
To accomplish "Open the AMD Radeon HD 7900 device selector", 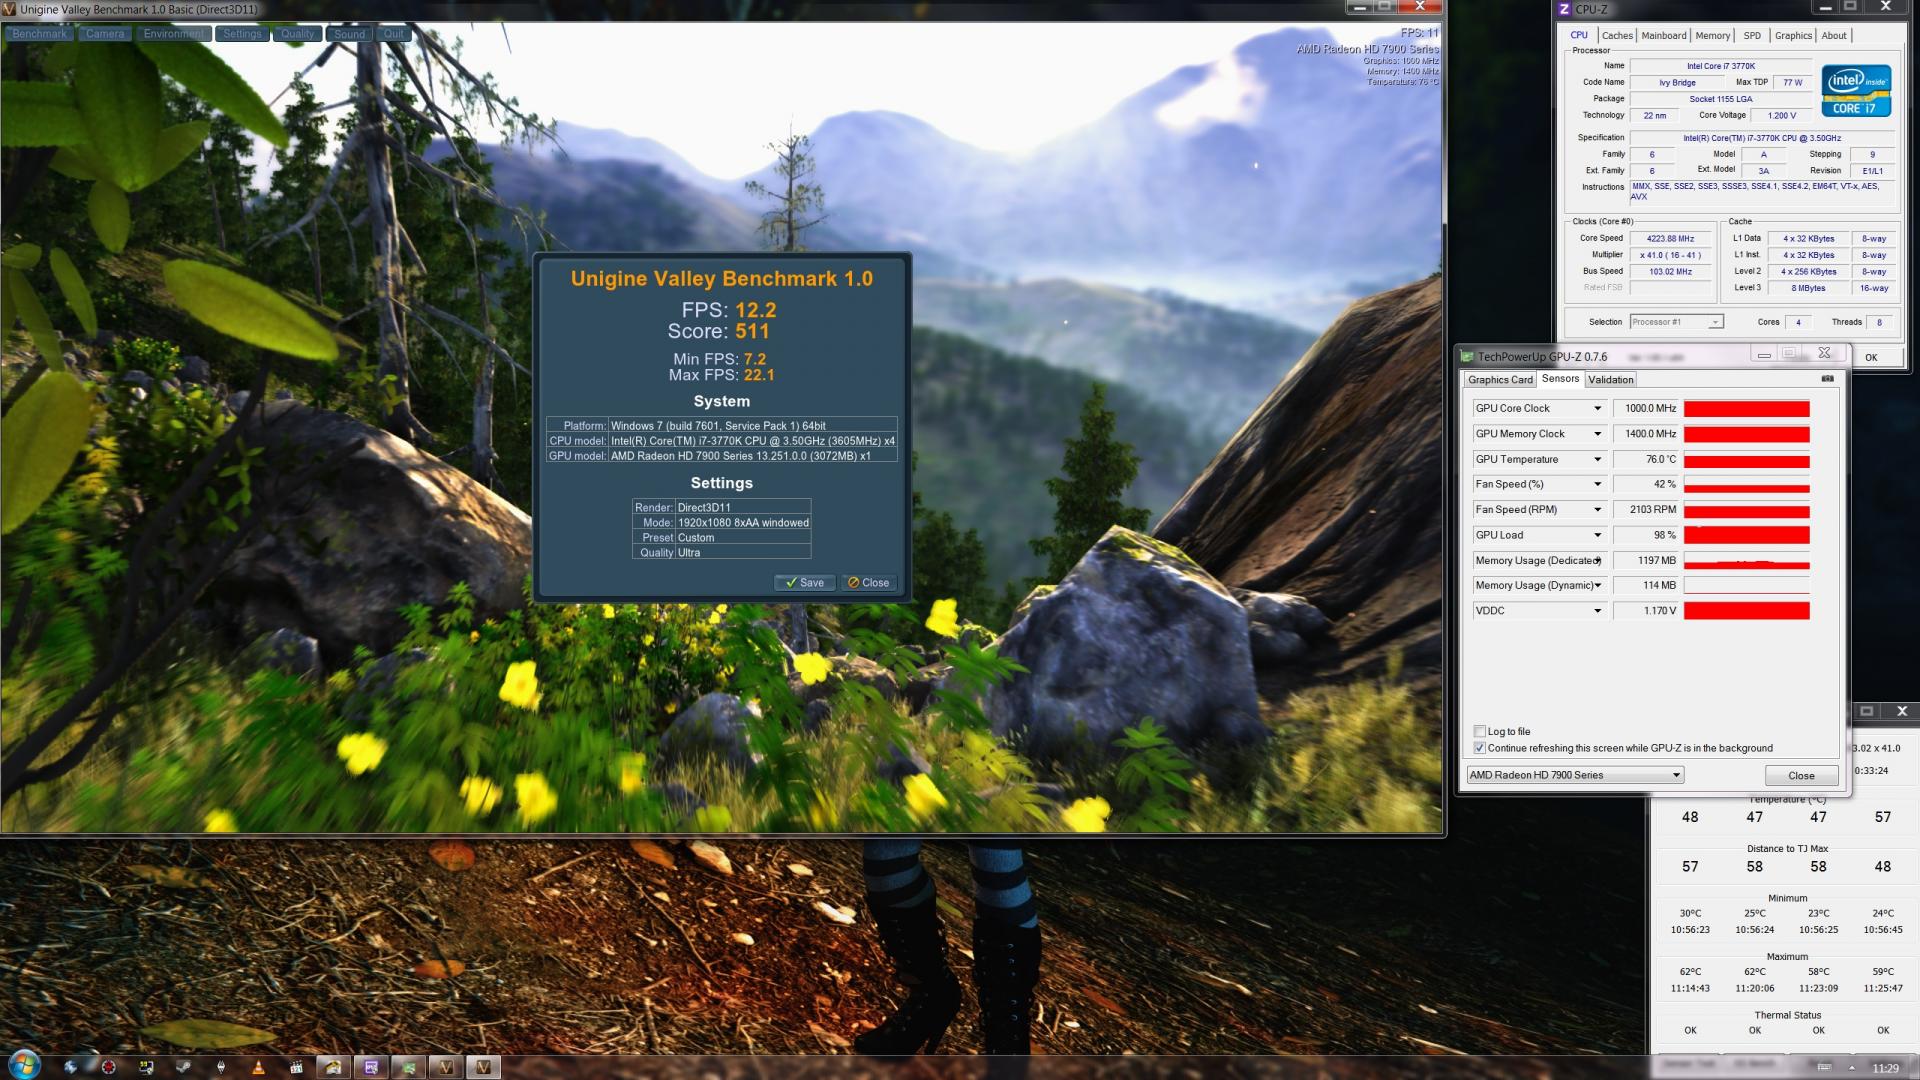I will pos(1575,775).
